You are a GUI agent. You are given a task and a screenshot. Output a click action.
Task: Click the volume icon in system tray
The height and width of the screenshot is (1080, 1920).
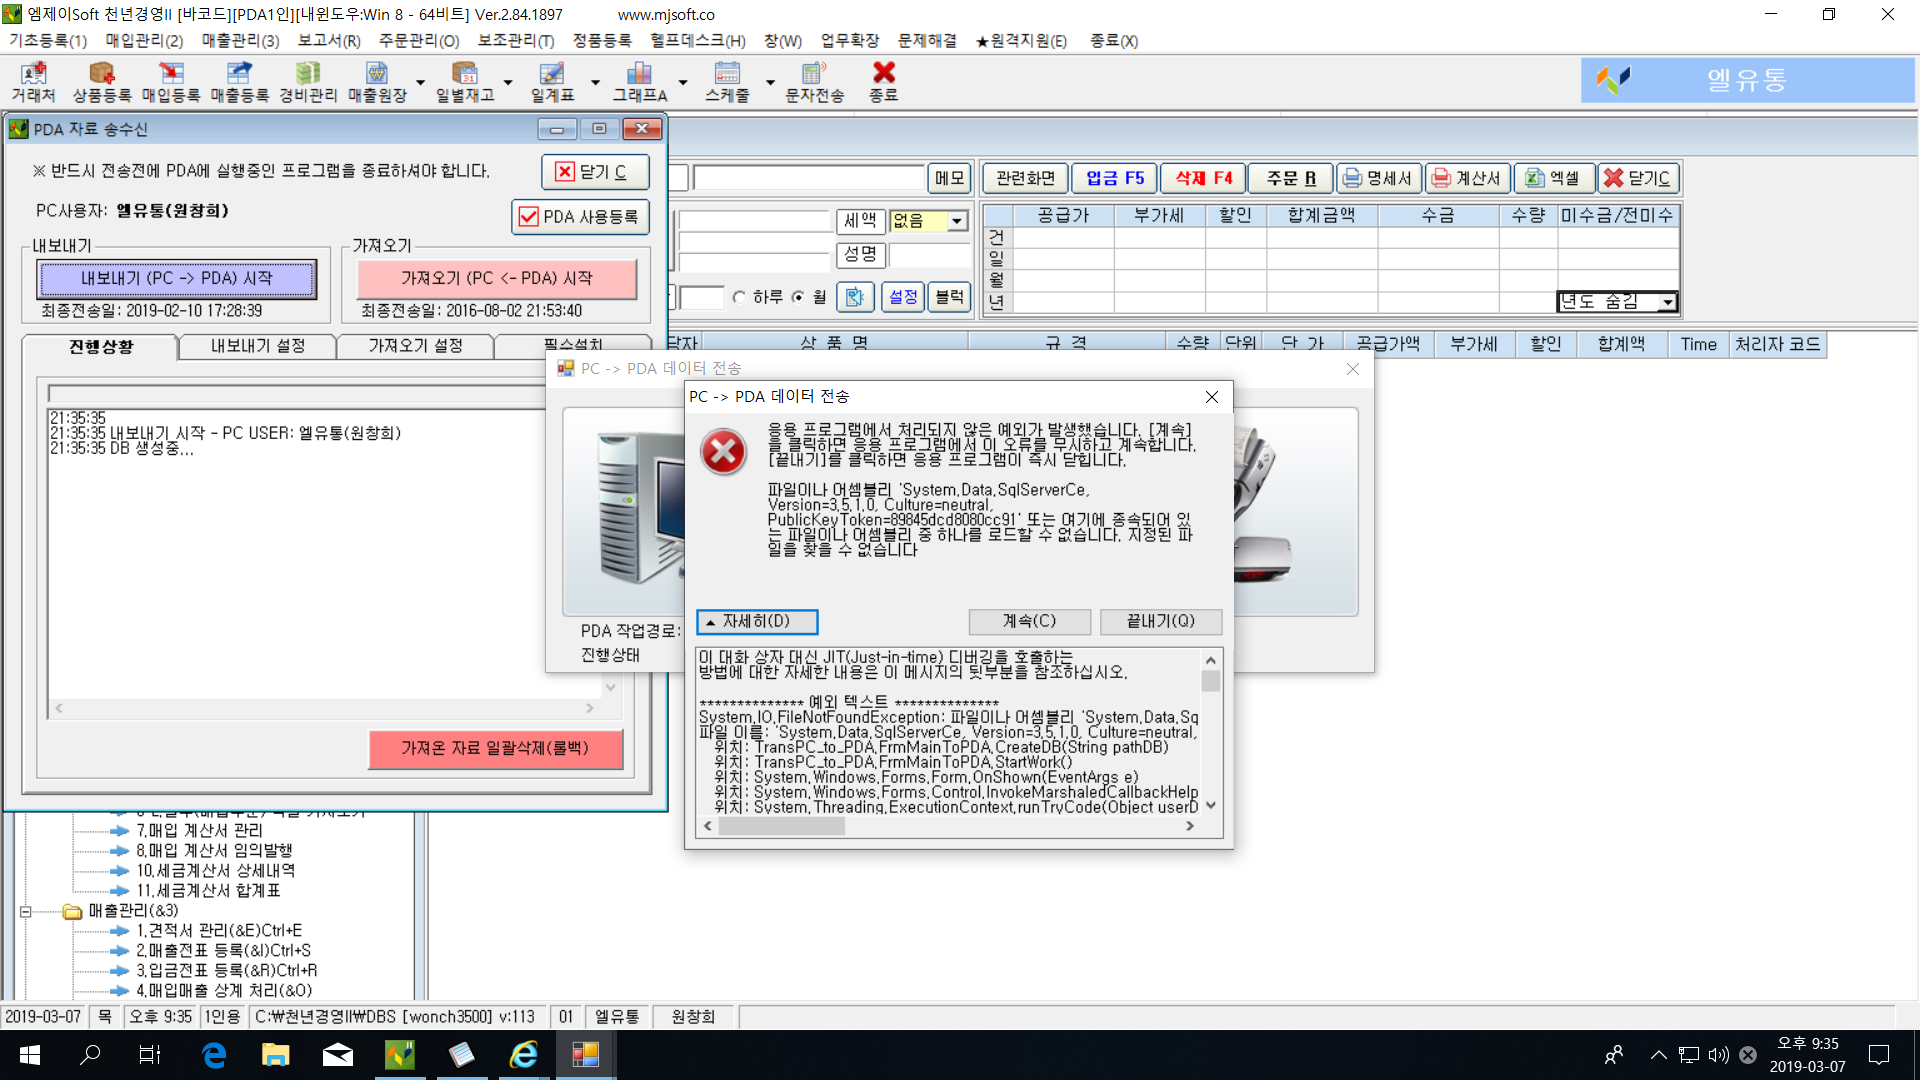(x=1718, y=1055)
